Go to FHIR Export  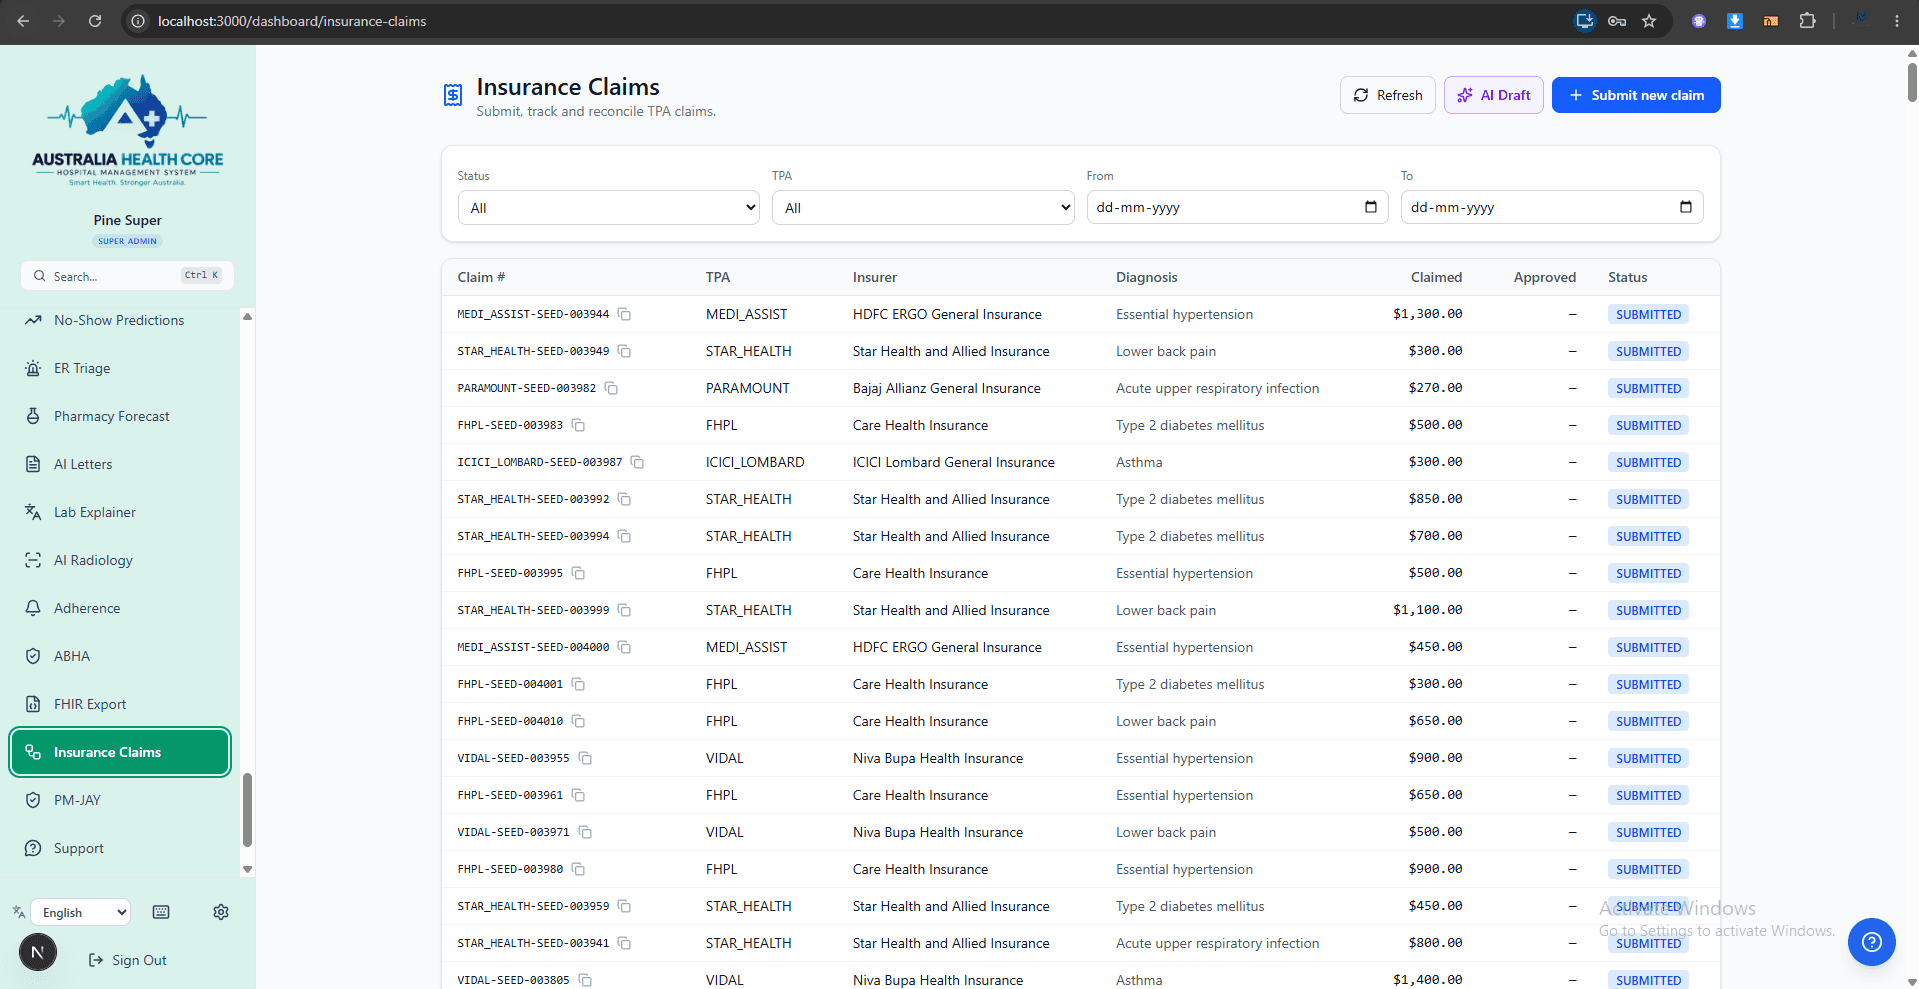[x=120, y=704]
